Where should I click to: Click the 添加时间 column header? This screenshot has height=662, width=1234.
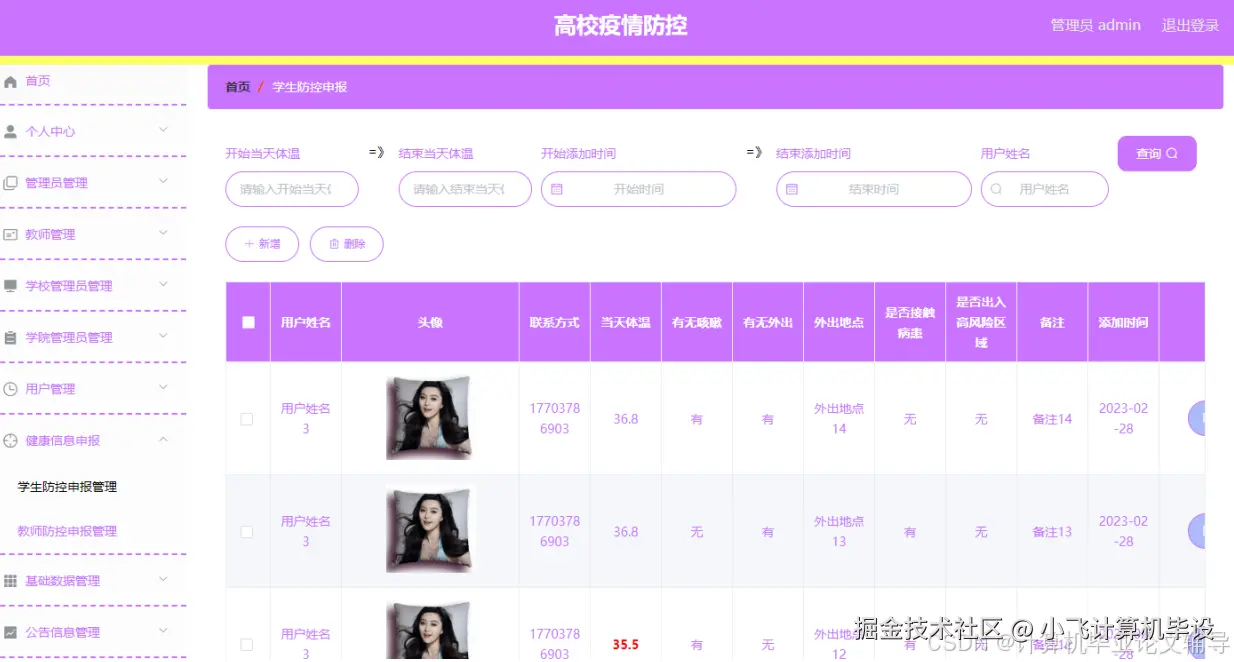[1123, 323]
